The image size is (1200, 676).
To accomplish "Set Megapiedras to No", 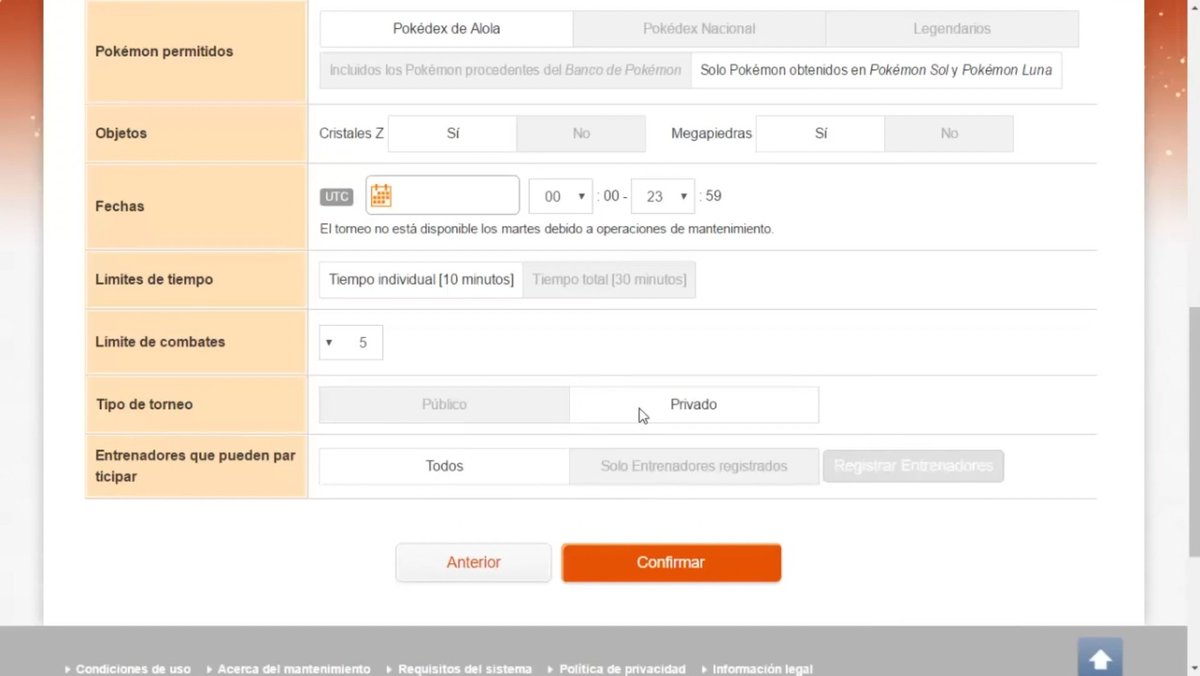I will point(949,133).
